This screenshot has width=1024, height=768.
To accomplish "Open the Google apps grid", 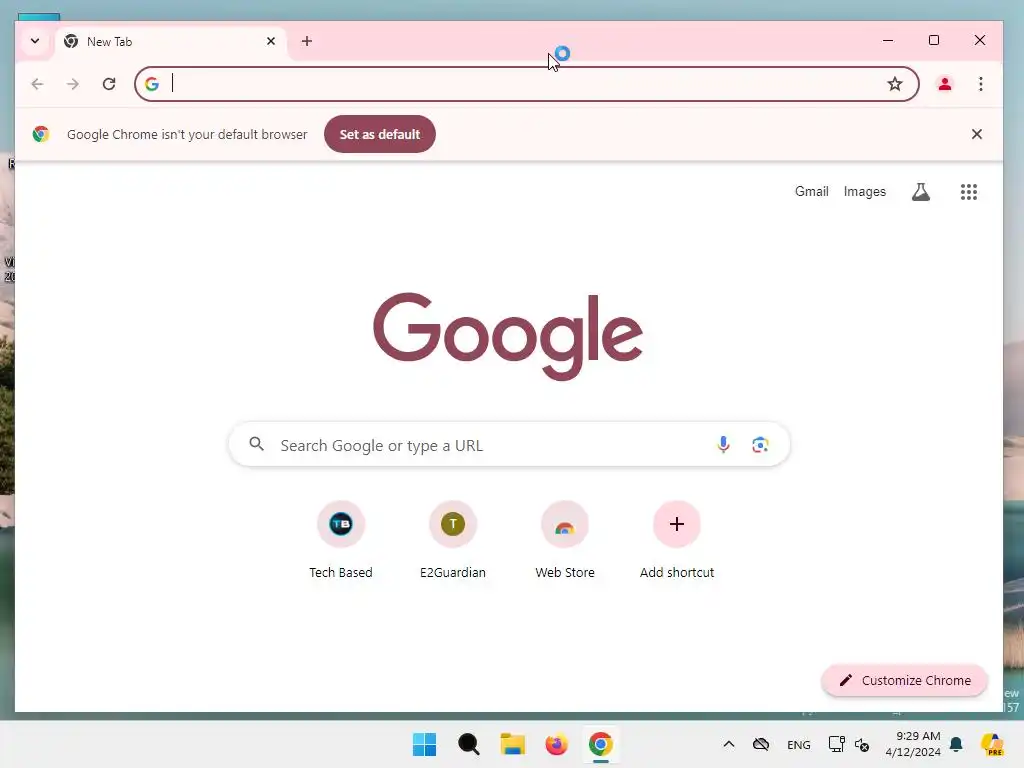I will point(968,191).
